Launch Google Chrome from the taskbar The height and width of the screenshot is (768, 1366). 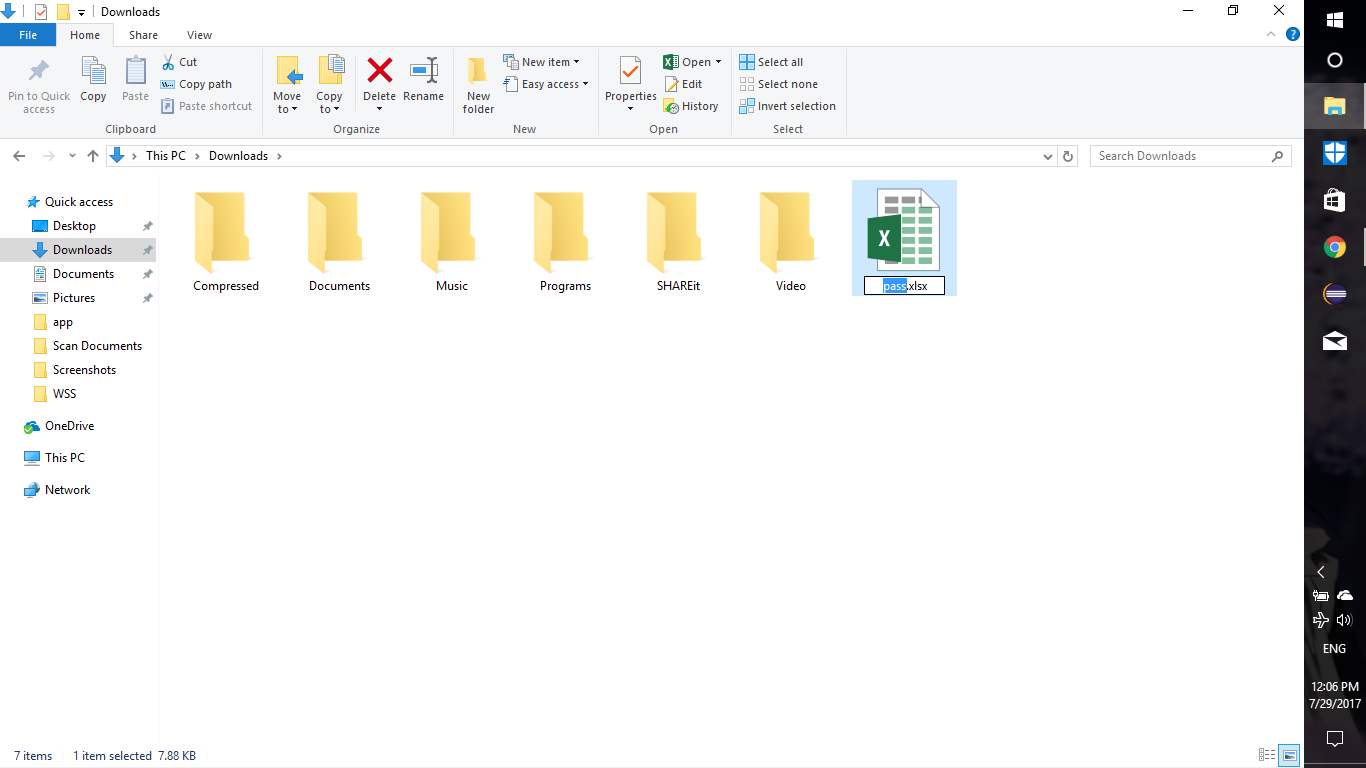pyautogui.click(x=1334, y=248)
